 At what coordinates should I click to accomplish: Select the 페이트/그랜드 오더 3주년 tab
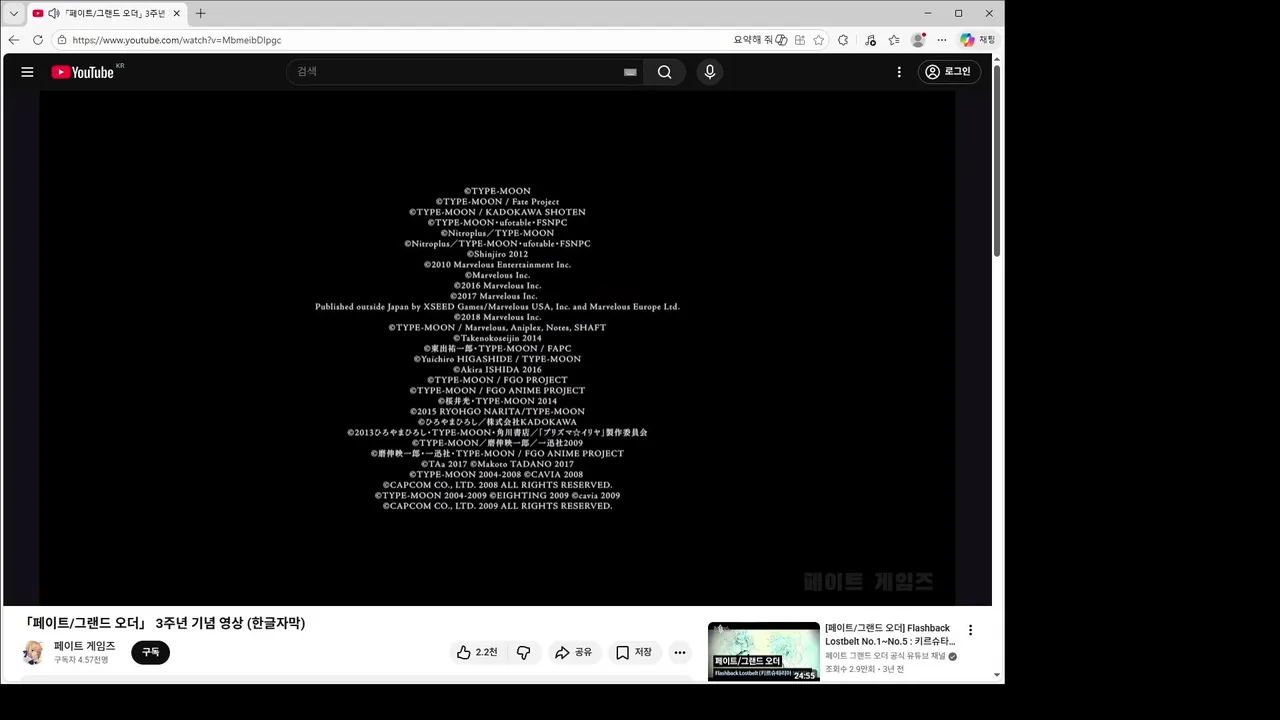tap(106, 13)
